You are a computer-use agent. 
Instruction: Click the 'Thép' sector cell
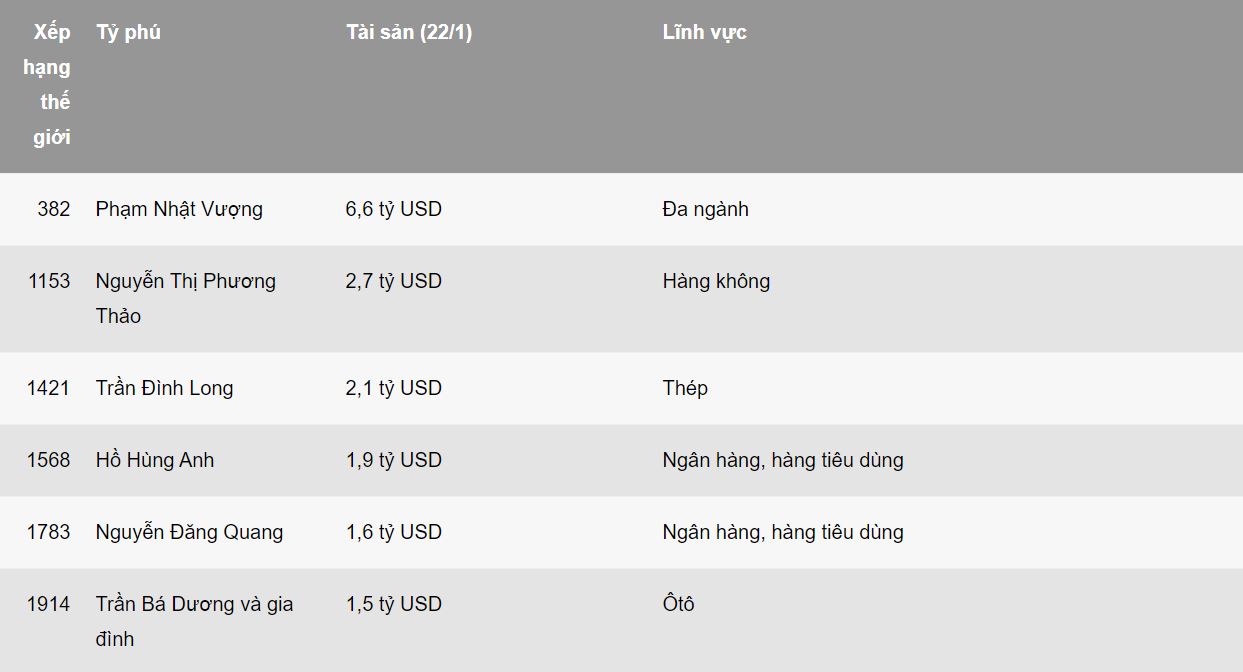coord(685,388)
